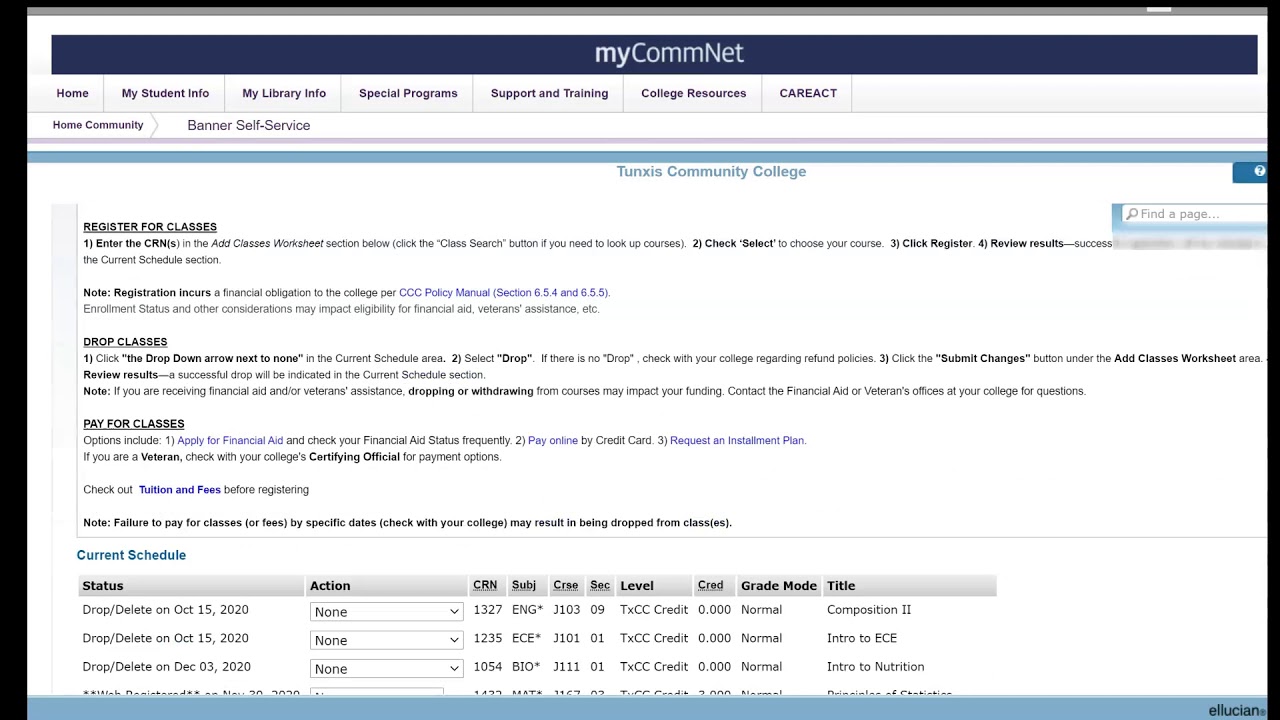Click the help question mark icon
The image size is (1280, 720).
[x=1258, y=172]
